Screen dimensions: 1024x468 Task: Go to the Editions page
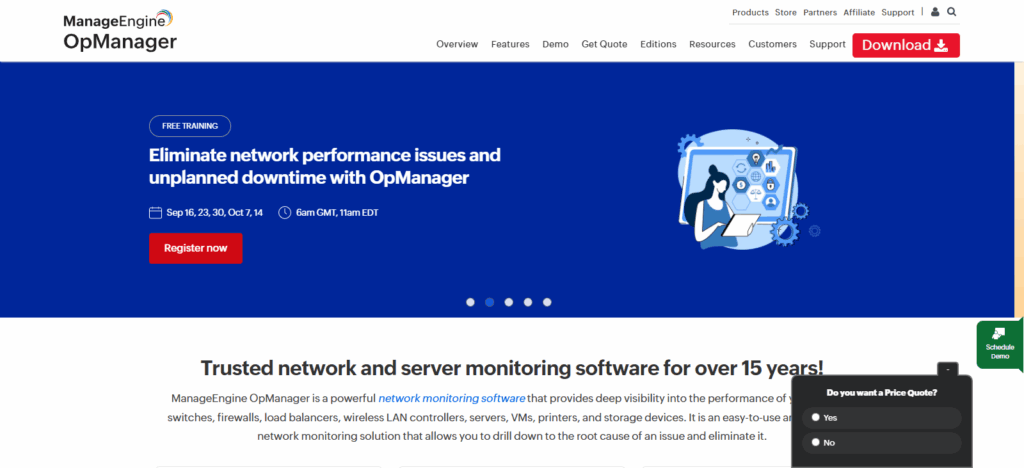[x=658, y=44]
